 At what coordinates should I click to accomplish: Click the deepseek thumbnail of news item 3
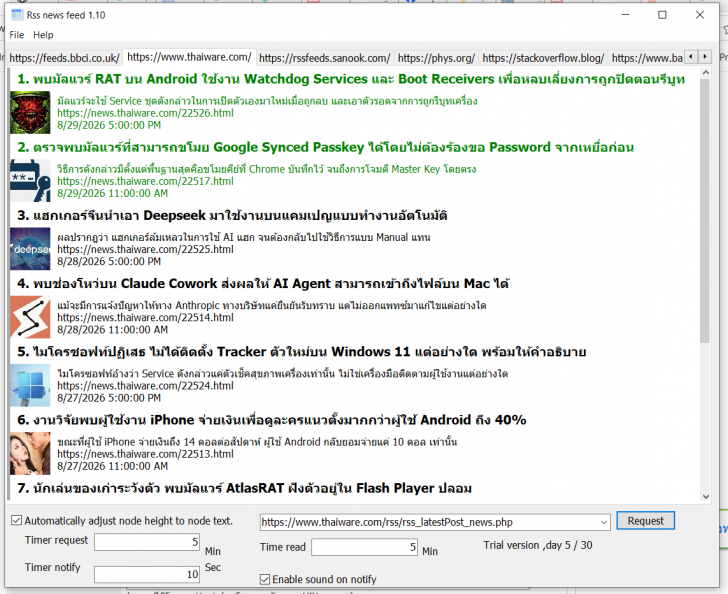tap(30, 249)
